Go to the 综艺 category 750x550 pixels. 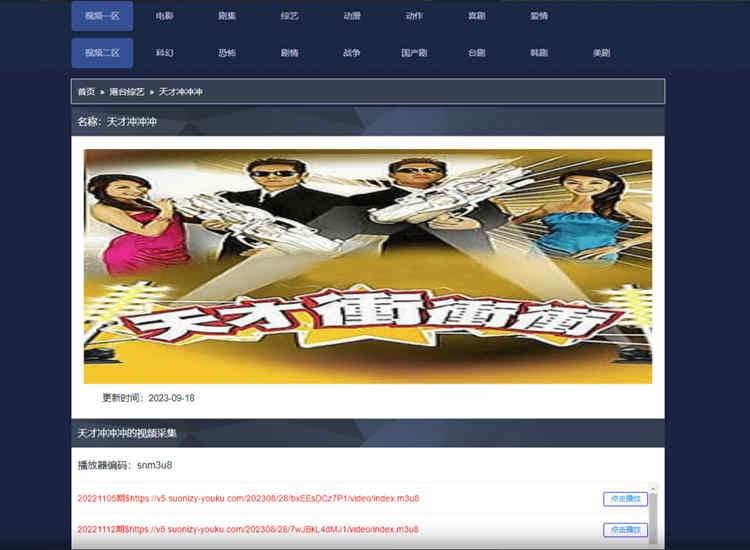(x=289, y=16)
